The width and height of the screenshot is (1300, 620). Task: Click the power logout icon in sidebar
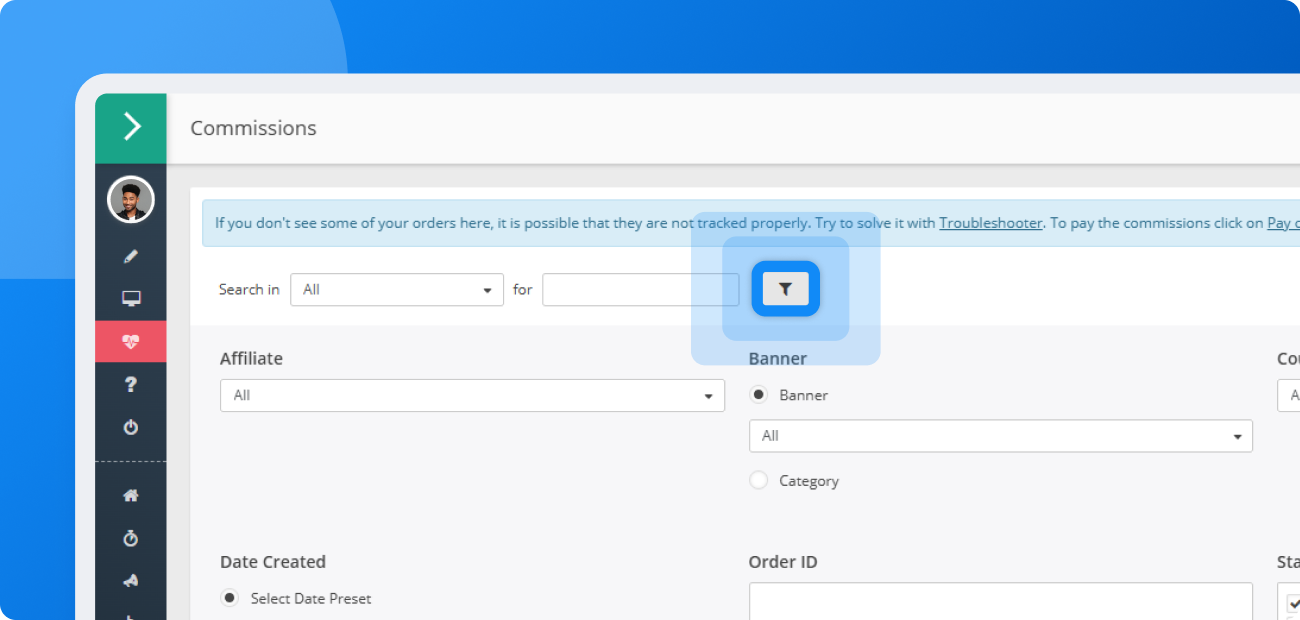tap(130, 426)
